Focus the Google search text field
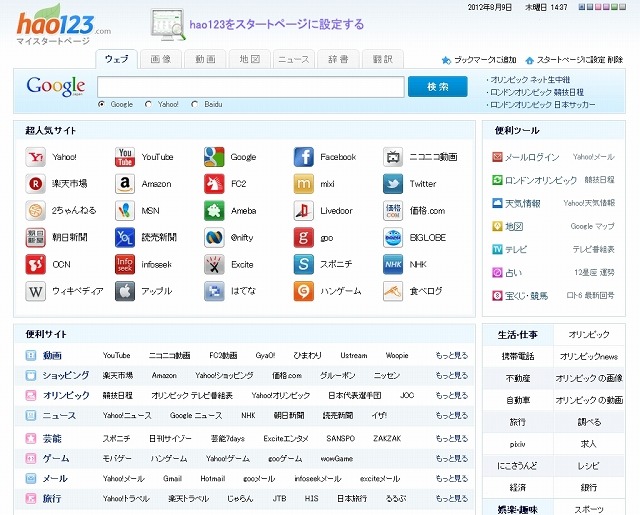 (x=251, y=87)
